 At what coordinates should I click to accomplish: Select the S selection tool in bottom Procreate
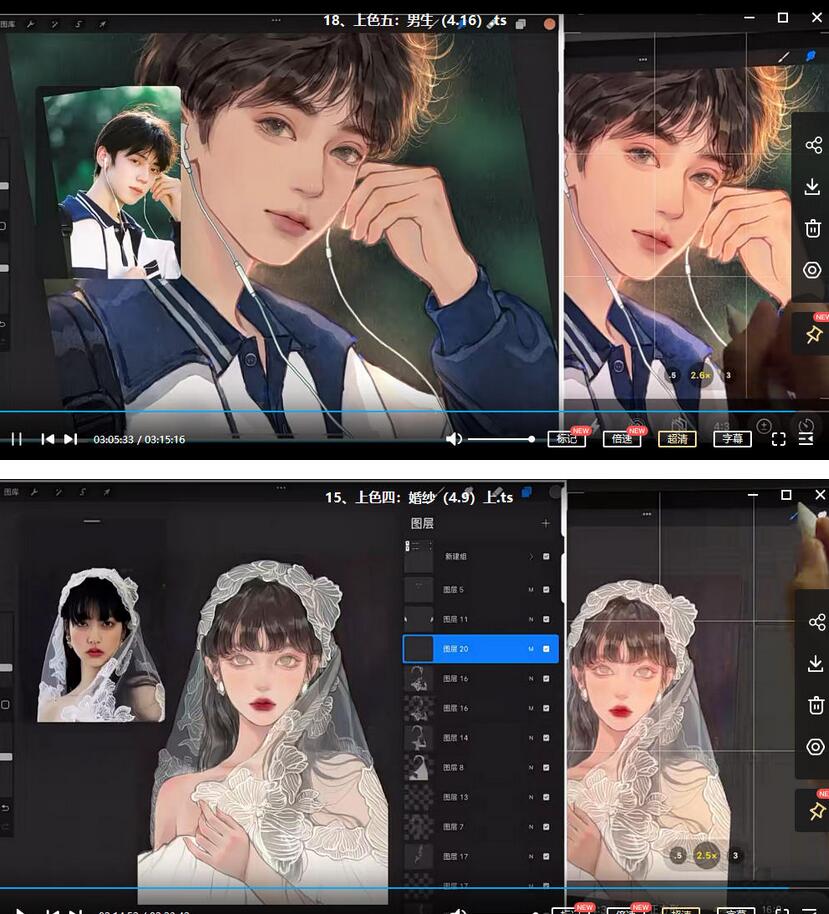point(82,492)
